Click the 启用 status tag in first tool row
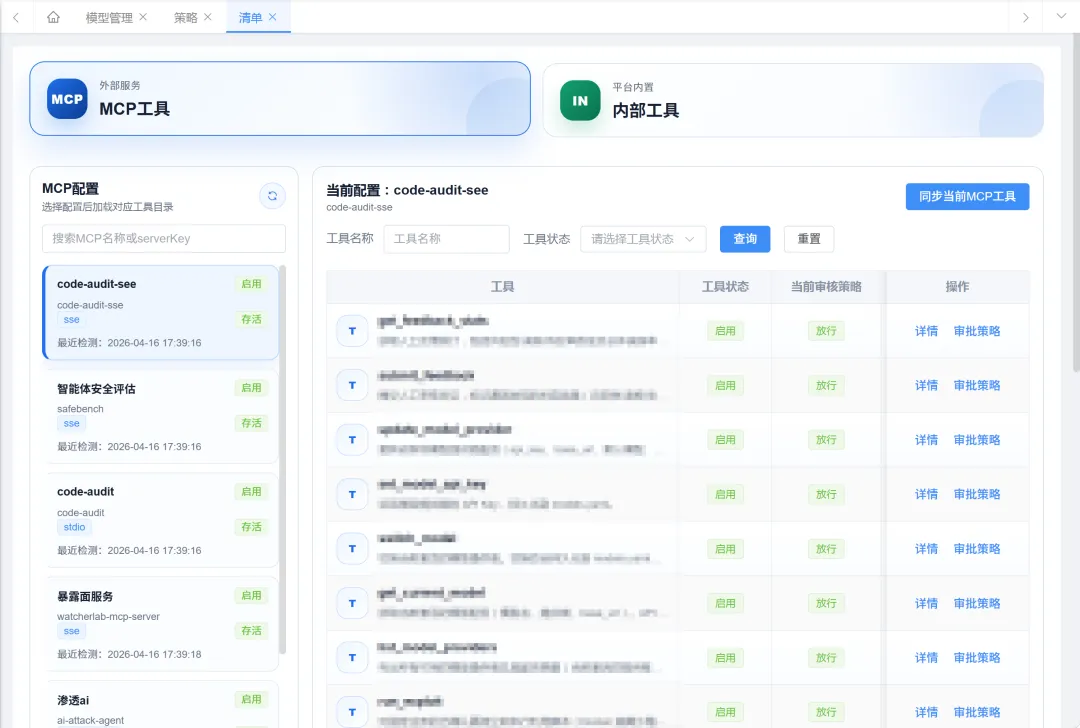 (x=725, y=331)
